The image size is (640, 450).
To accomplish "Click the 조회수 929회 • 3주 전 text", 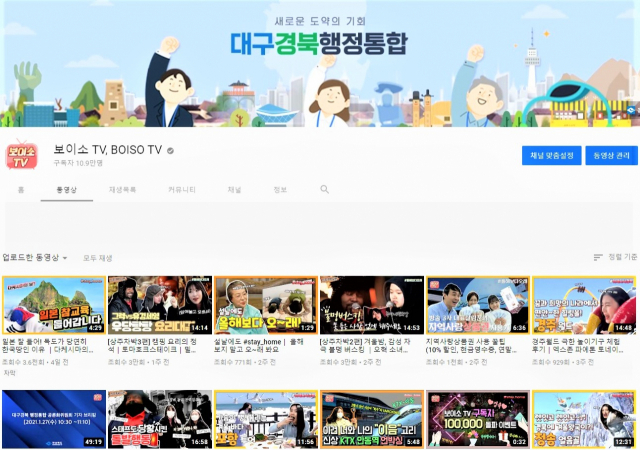I will point(563,362).
